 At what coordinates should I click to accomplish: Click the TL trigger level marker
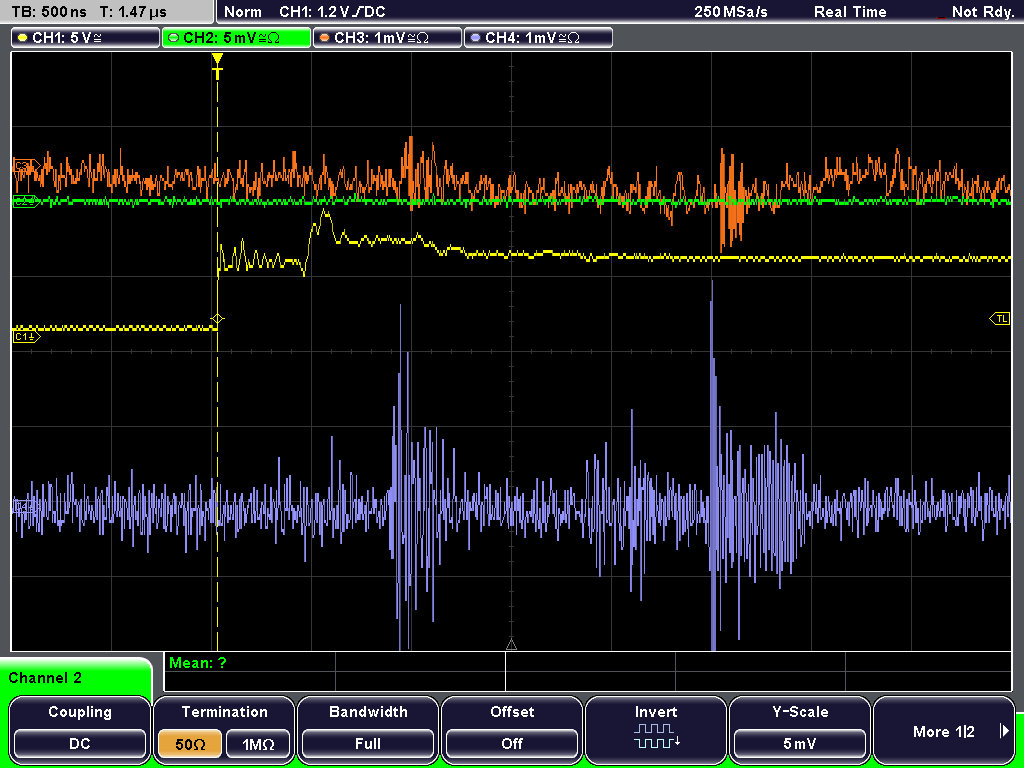point(1000,319)
